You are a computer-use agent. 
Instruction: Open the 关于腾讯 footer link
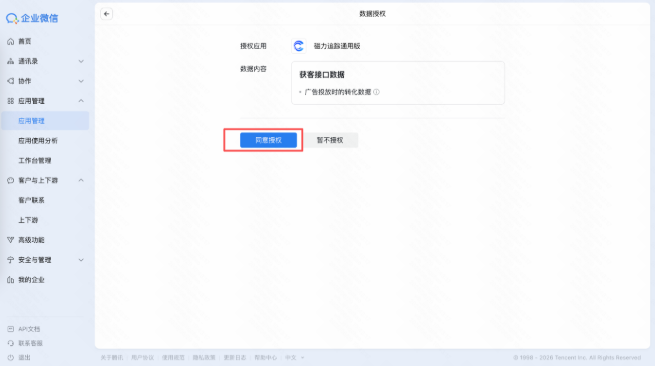[112, 358]
